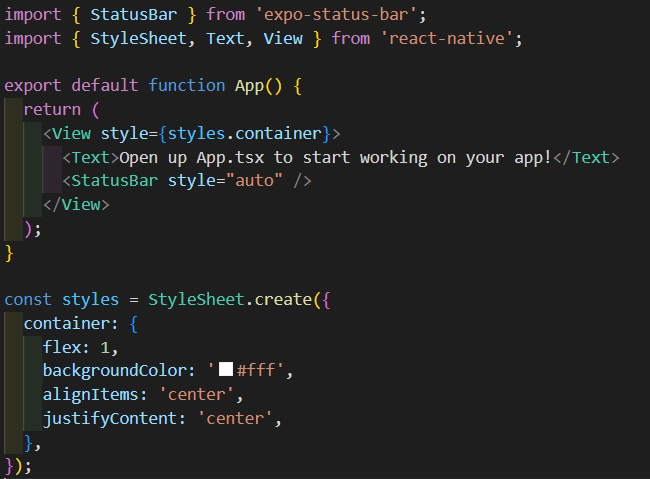Click the flex: 1 line
Viewport: 650px width, 479px height.
(80, 347)
